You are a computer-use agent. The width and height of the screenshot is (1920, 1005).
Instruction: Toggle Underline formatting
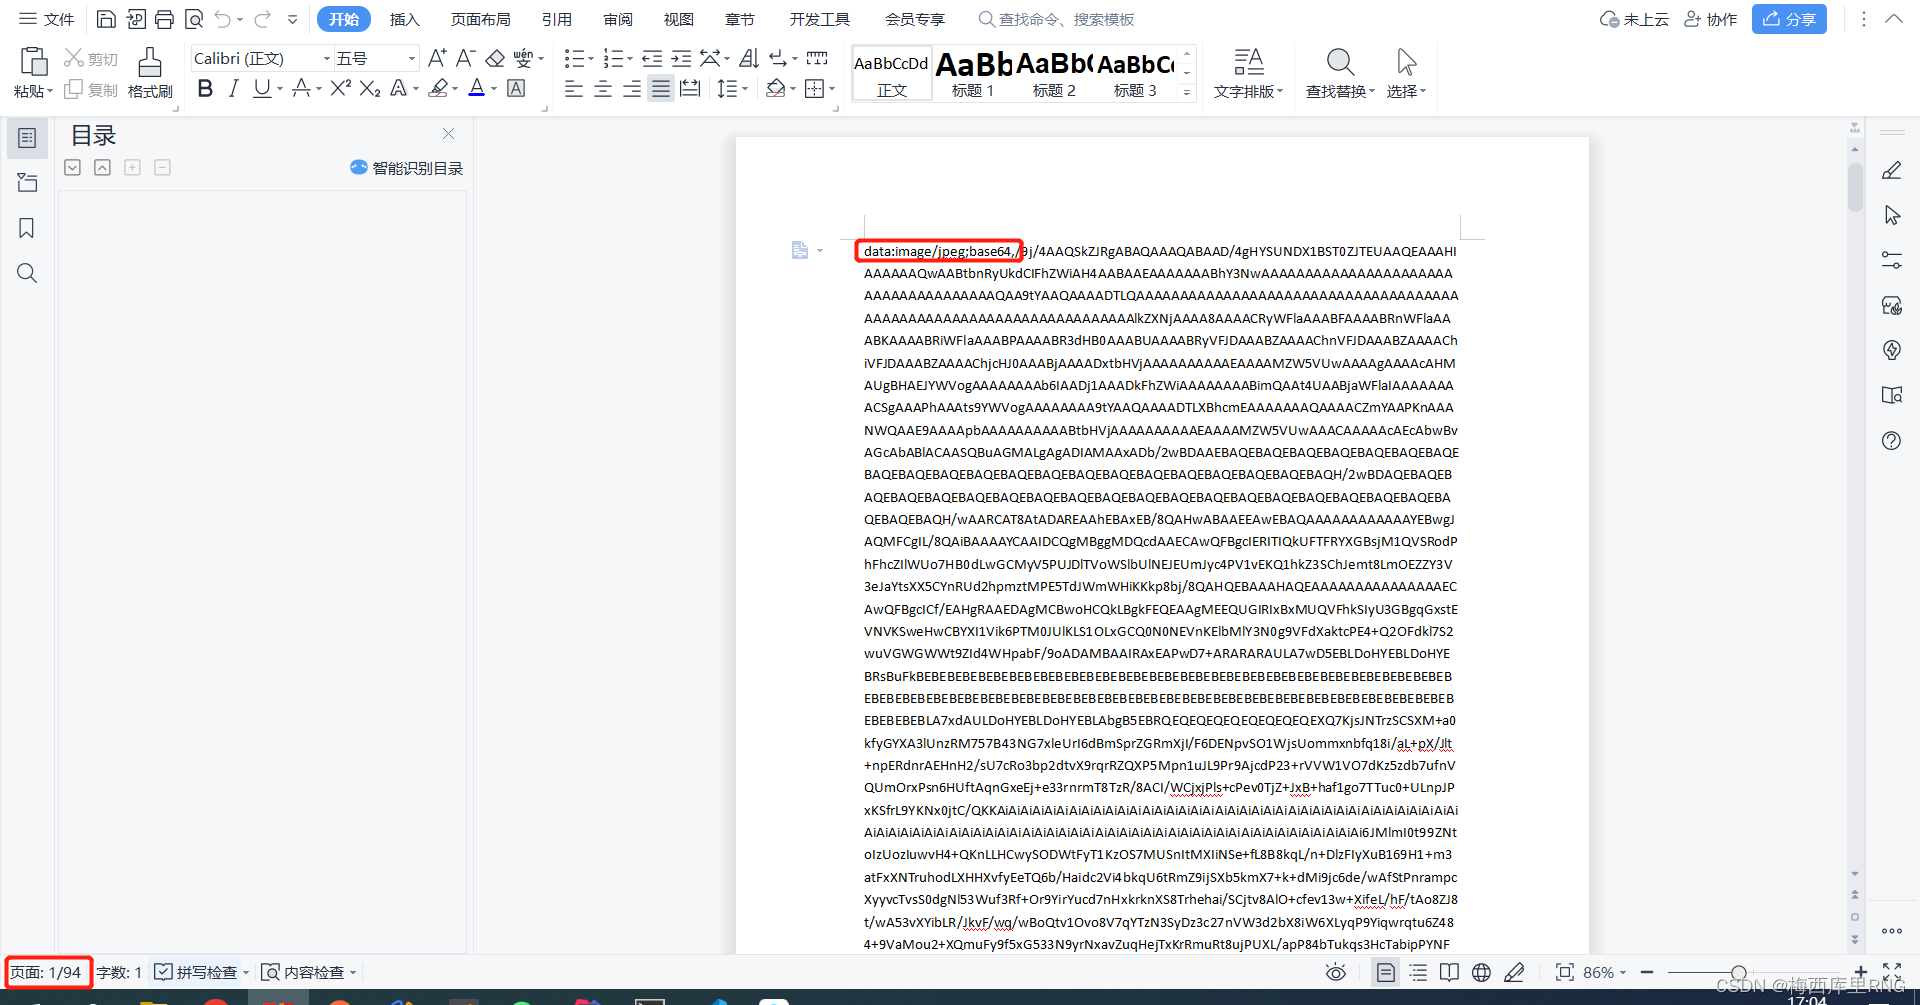[x=262, y=89]
